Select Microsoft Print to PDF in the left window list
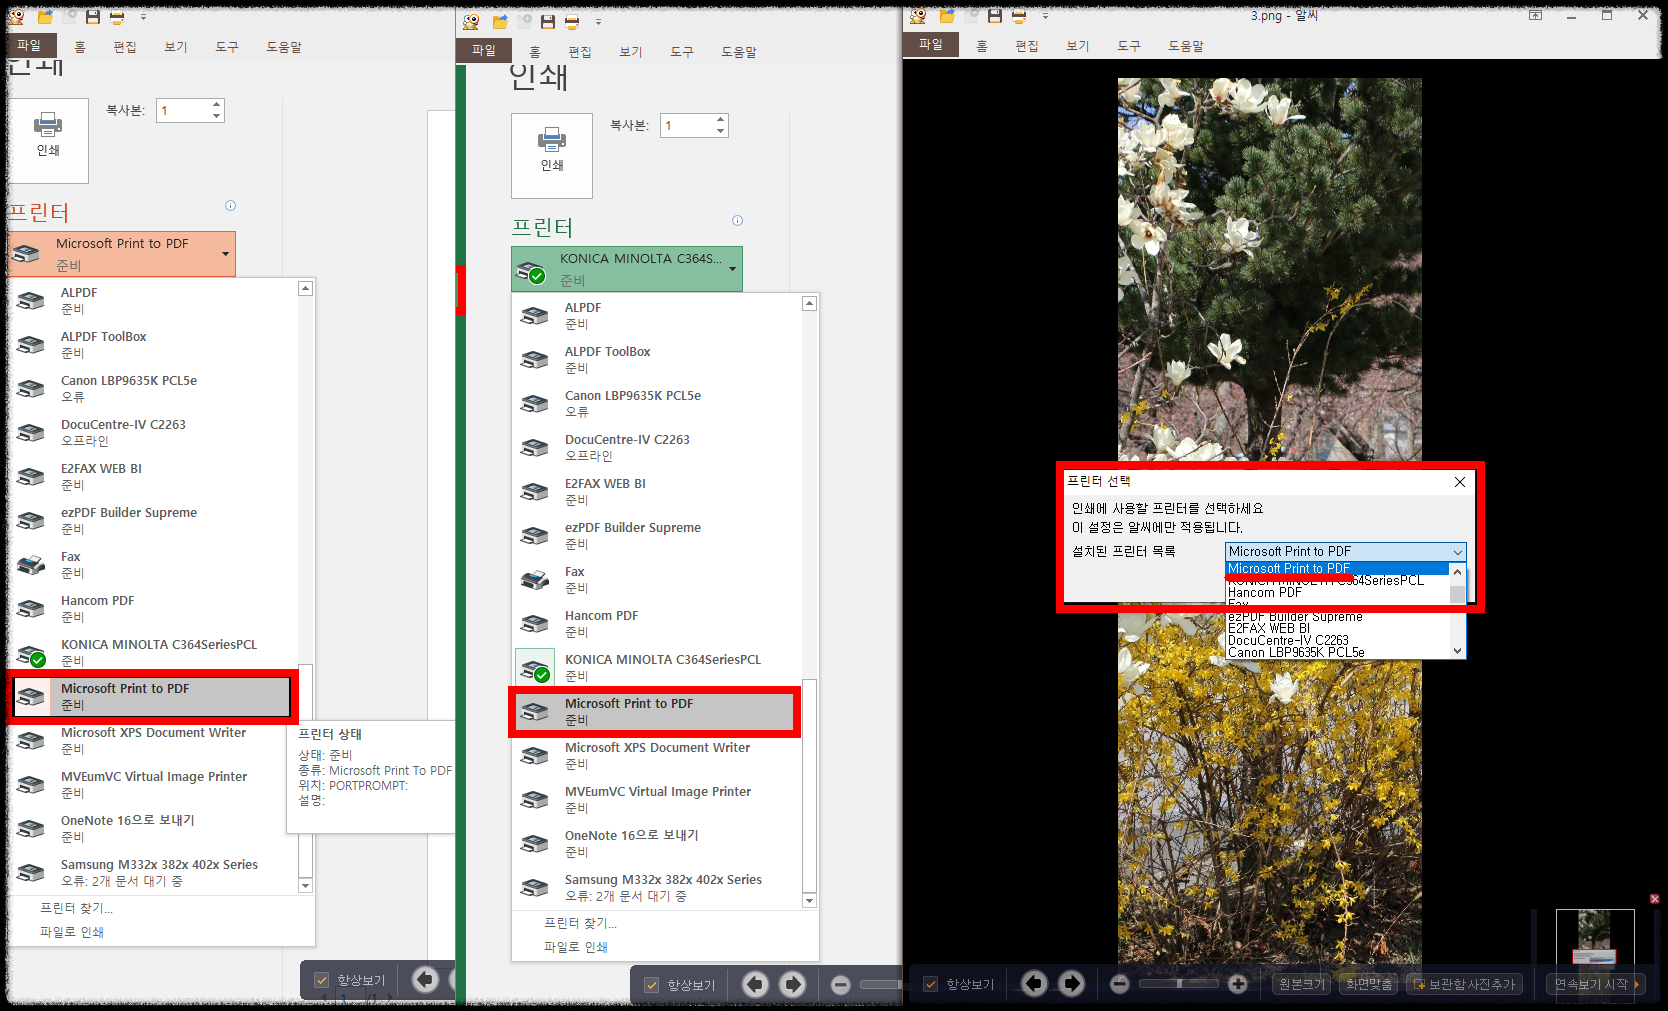1668x1011 pixels. (151, 697)
